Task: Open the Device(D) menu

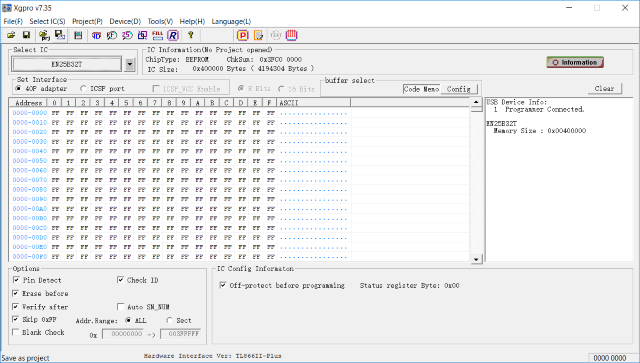Action: click(125, 21)
